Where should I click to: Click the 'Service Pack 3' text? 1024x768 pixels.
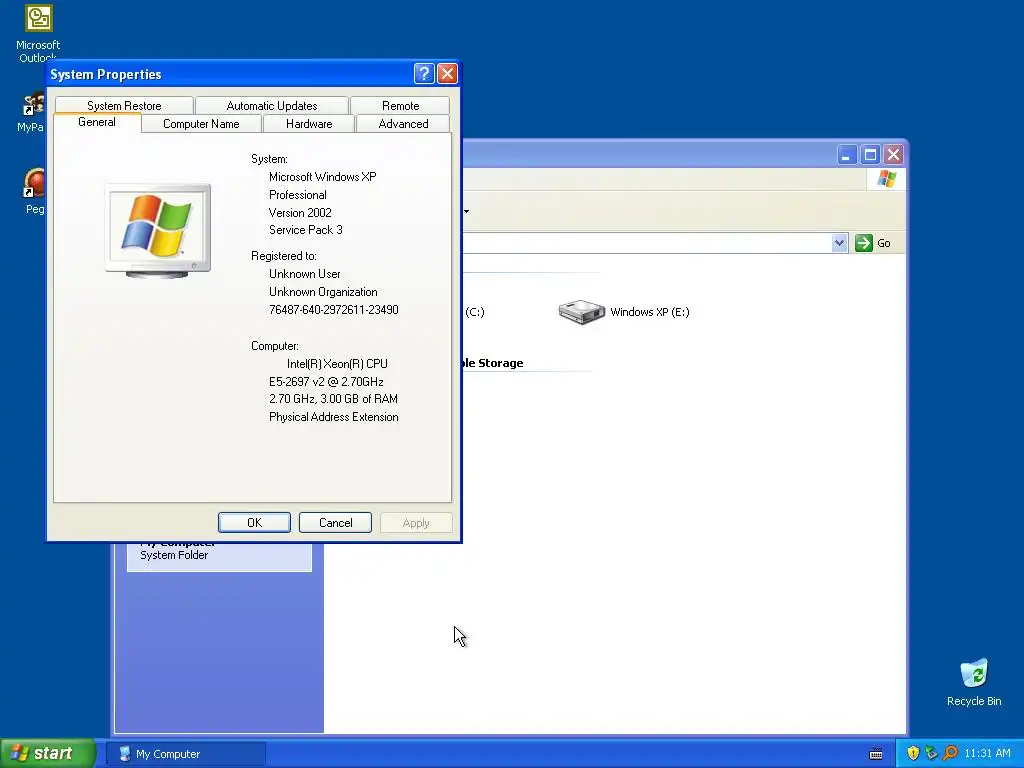[x=306, y=230]
